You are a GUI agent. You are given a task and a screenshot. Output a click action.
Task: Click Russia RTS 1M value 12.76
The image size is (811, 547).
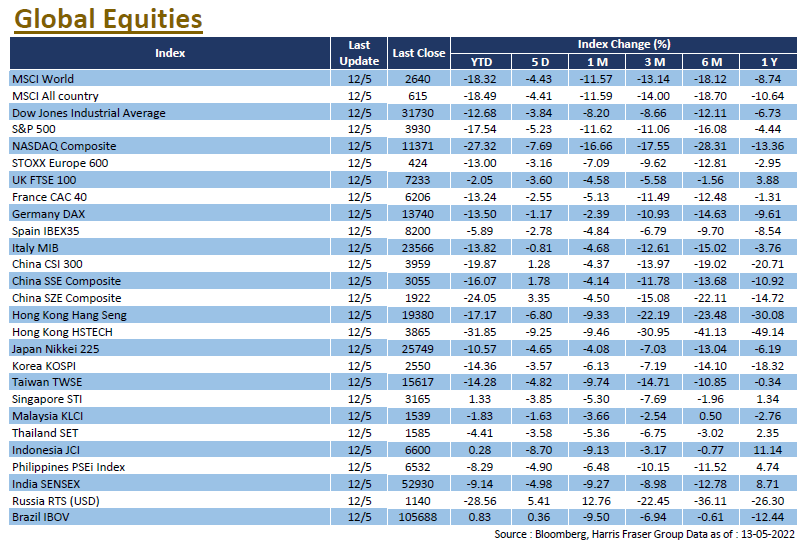pyautogui.click(x=596, y=501)
